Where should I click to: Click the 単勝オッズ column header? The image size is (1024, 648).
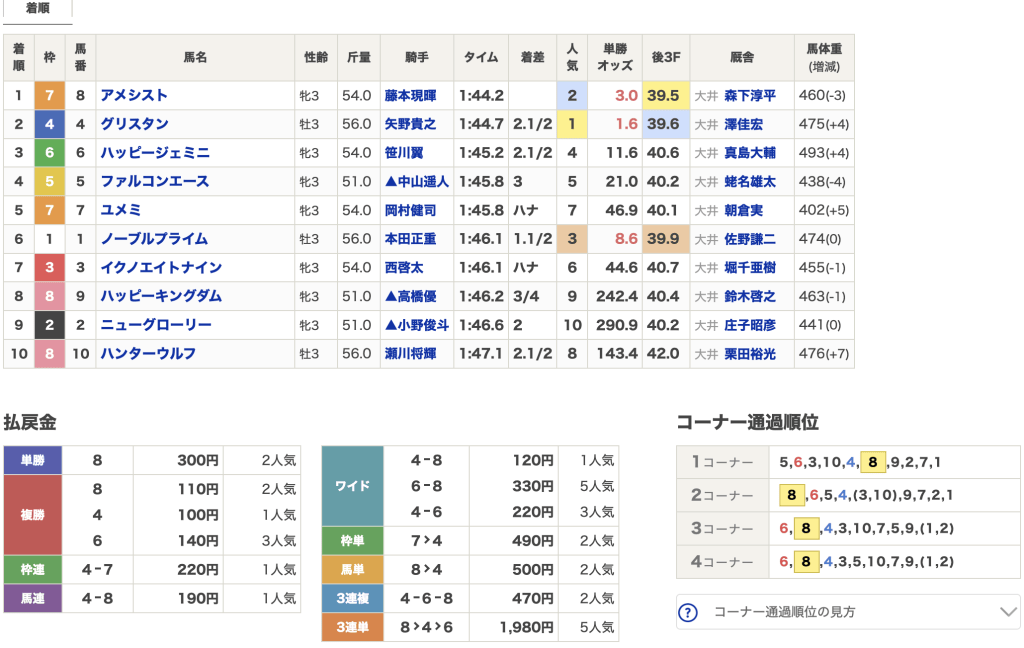tap(615, 57)
